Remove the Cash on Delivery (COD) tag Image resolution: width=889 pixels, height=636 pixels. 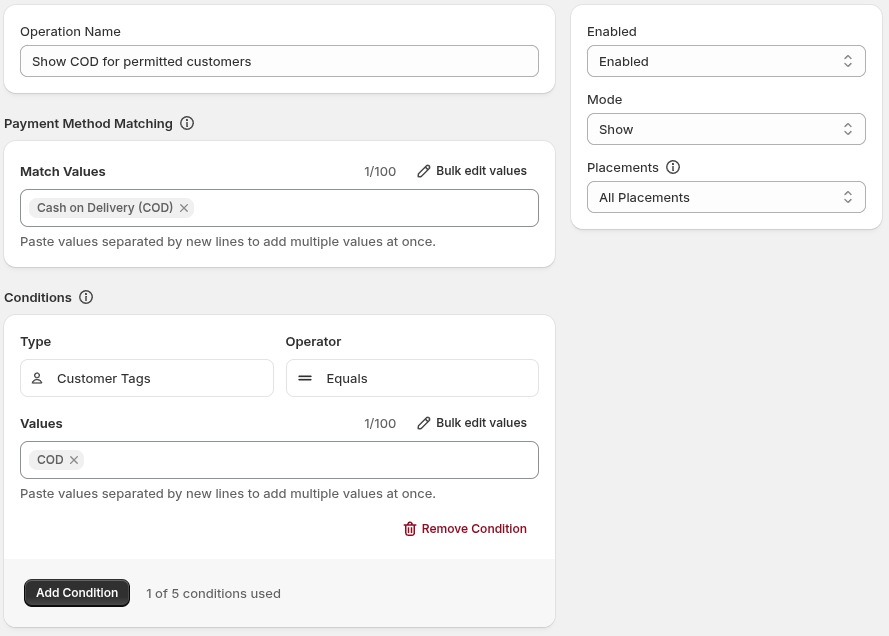[x=184, y=208]
